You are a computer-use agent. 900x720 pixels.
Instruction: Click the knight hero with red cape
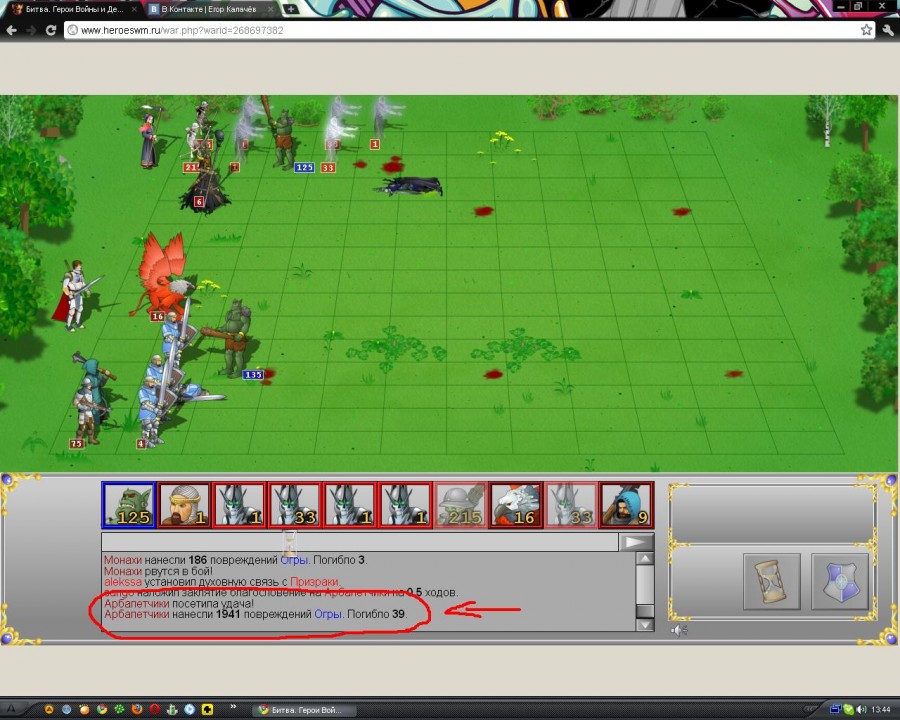click(73, 295)
